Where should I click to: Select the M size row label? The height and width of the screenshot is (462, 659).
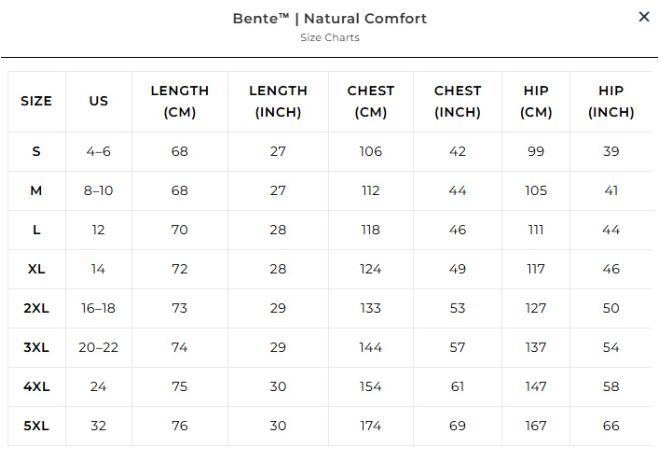(36, 190)
